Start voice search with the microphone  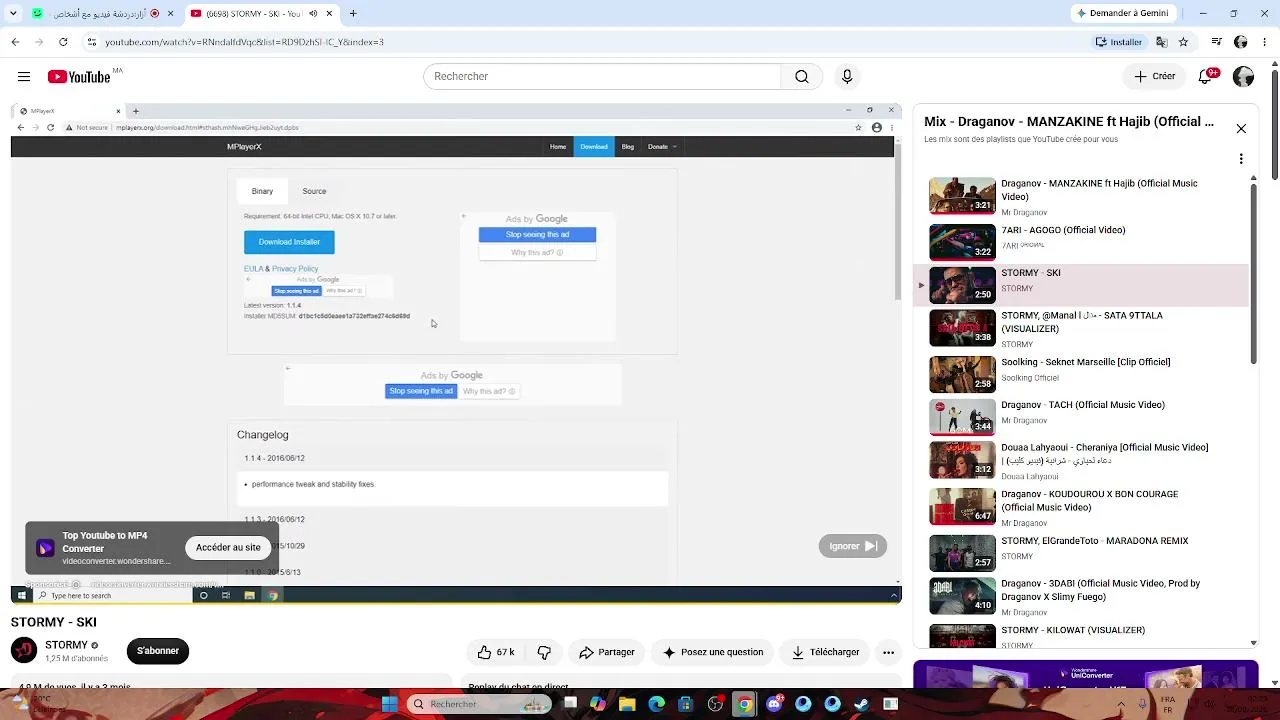(x=847, y=77)
